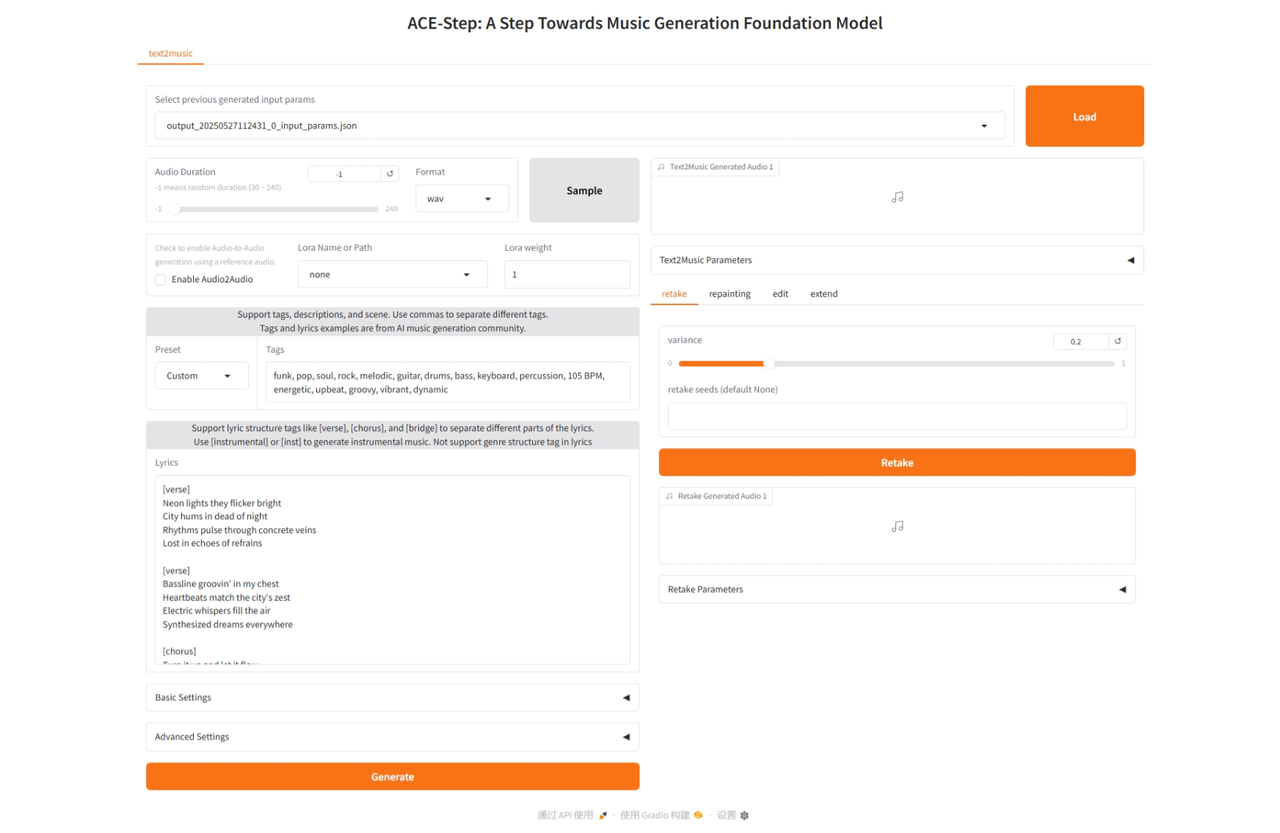Click the settings gear icon in footer
Image resolution: width=1280 pixels, height=833 pixels.
744,815
